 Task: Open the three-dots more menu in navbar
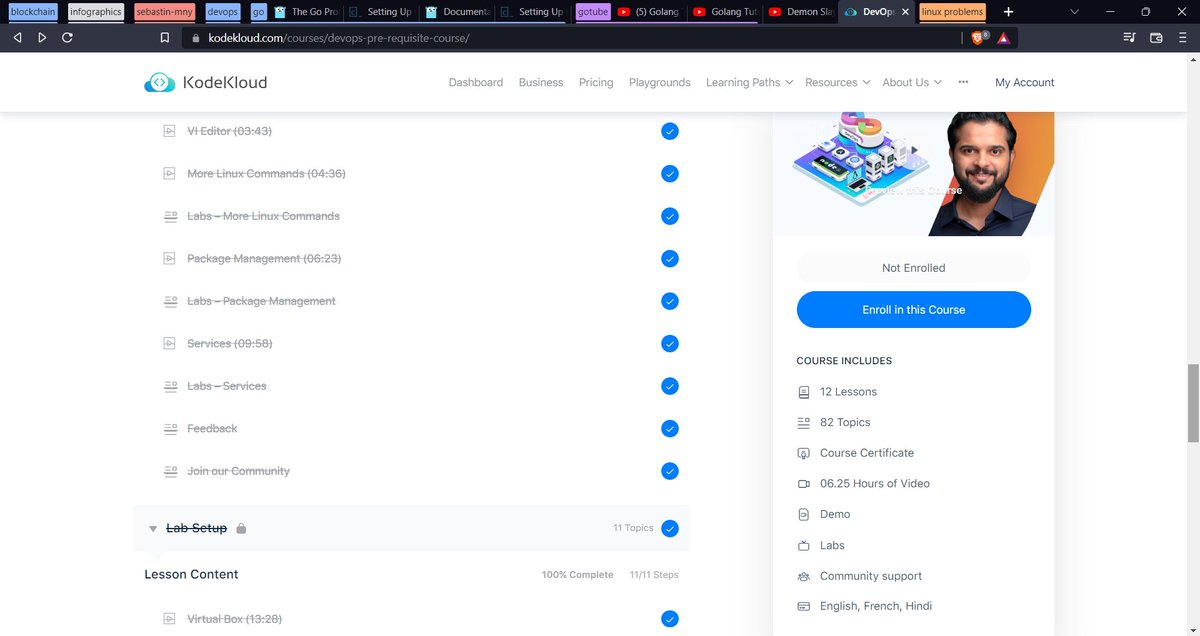[963, 82]
